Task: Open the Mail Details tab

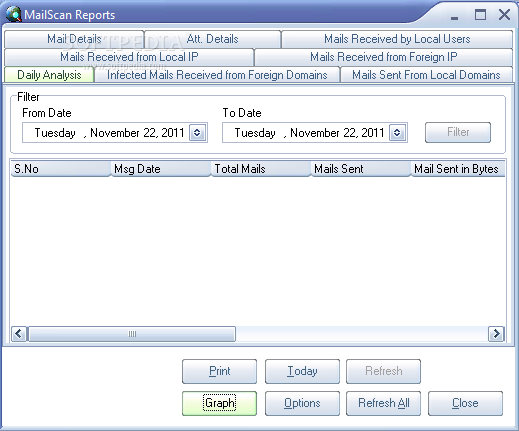Action: coord(74,39)
